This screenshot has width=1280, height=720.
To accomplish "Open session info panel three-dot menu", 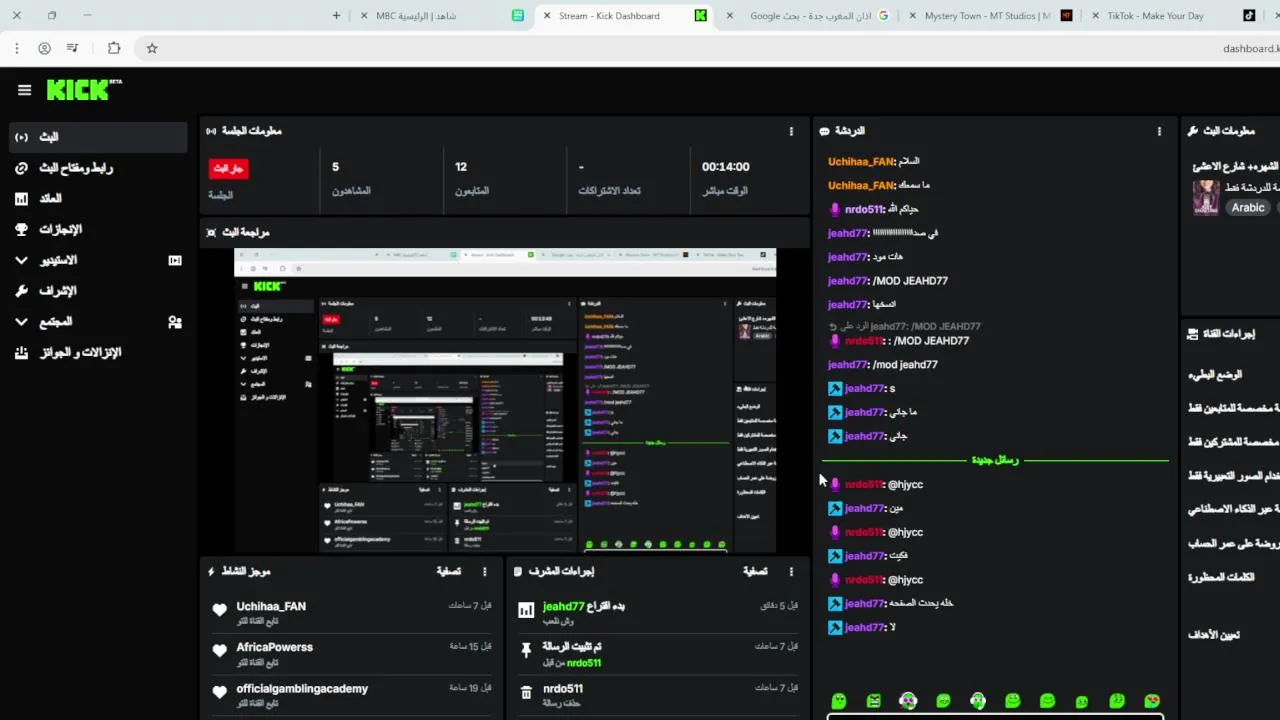I will 791,131.
